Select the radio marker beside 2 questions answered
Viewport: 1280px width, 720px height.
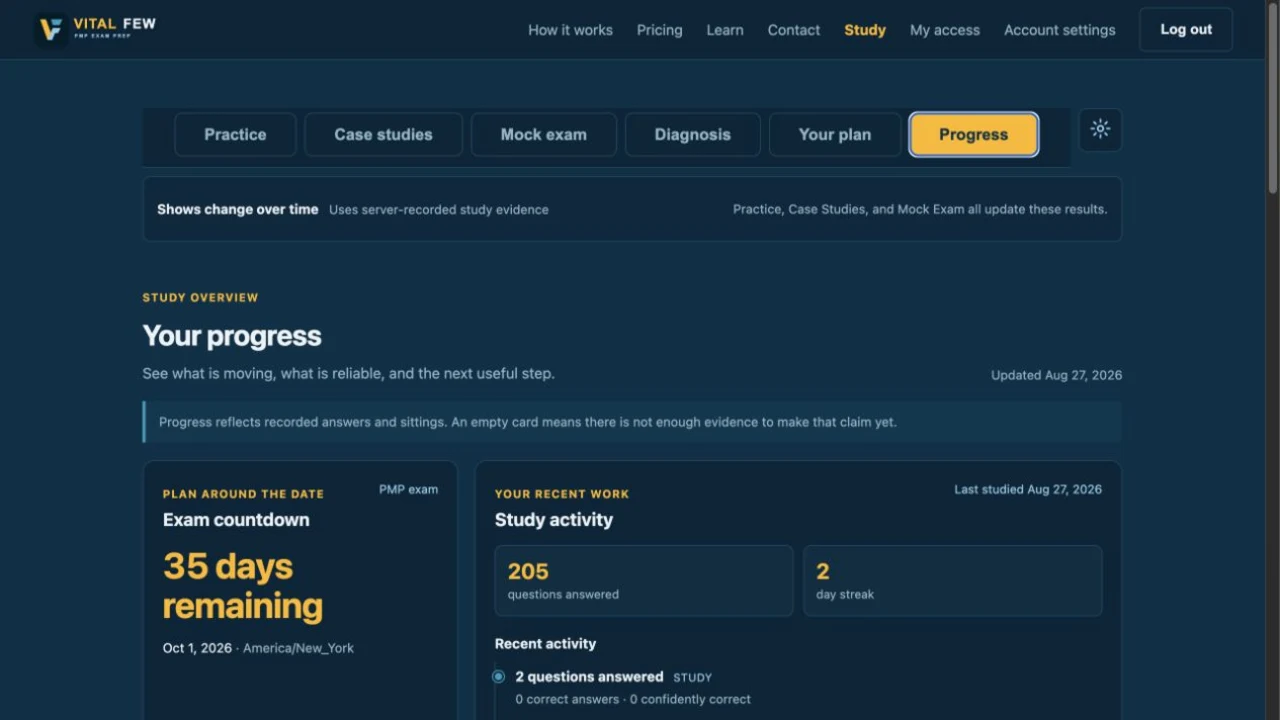[x=498, y=677]
